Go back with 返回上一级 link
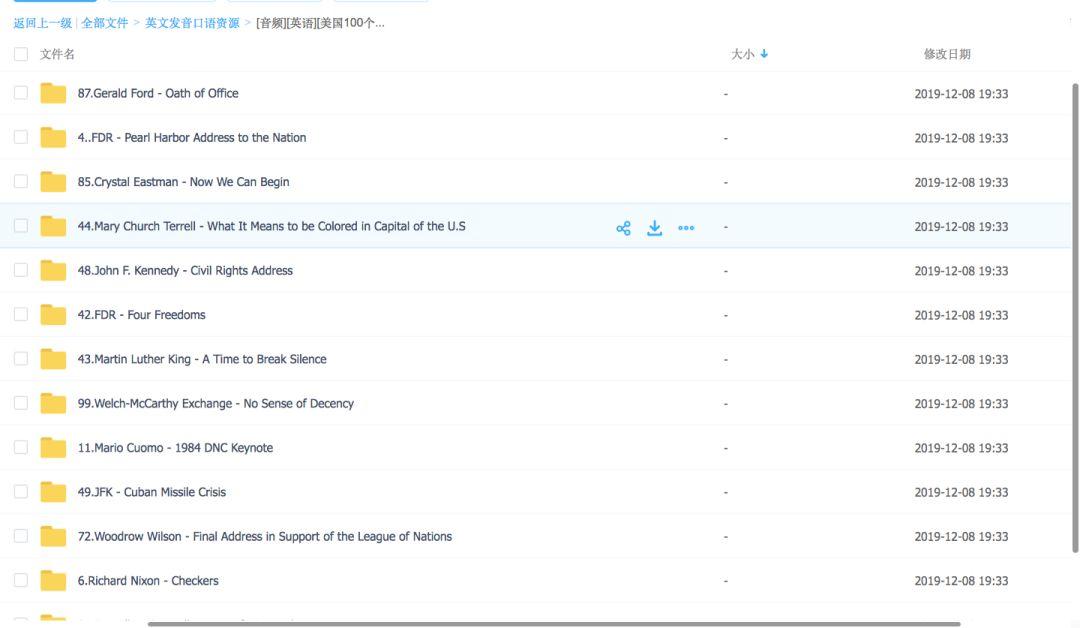Viewport: 1080px width, 628px height. pos(43,23)
